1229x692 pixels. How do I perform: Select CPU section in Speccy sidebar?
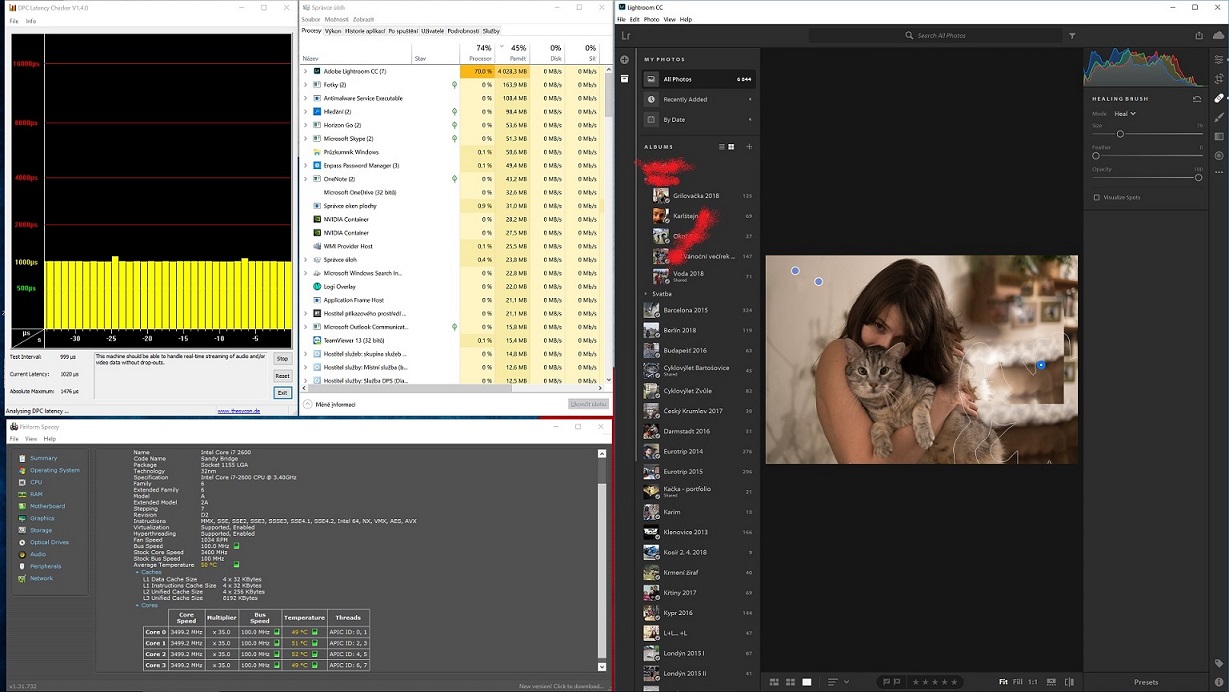point(36,482)
